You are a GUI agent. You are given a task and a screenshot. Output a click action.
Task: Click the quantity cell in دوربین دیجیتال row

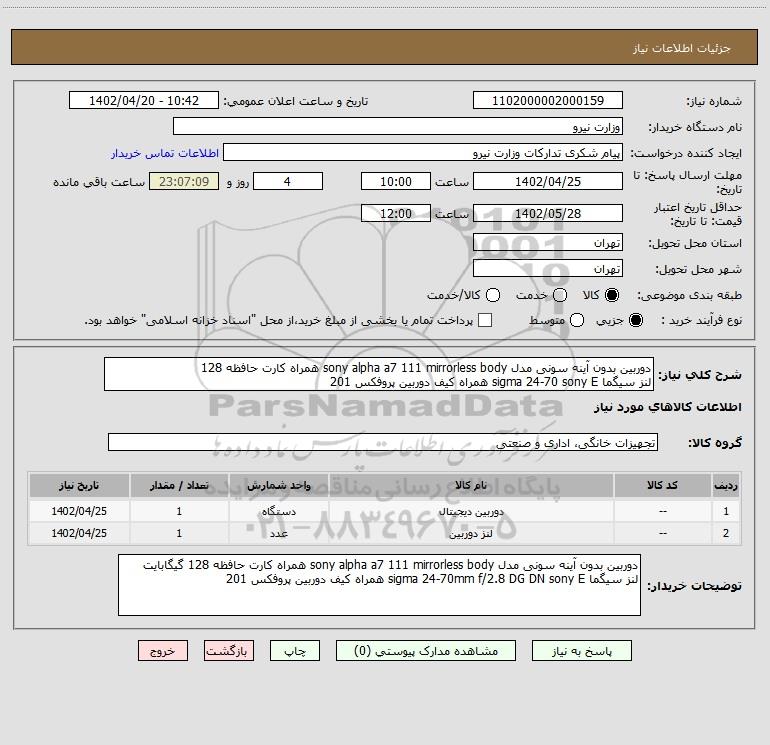179,511
